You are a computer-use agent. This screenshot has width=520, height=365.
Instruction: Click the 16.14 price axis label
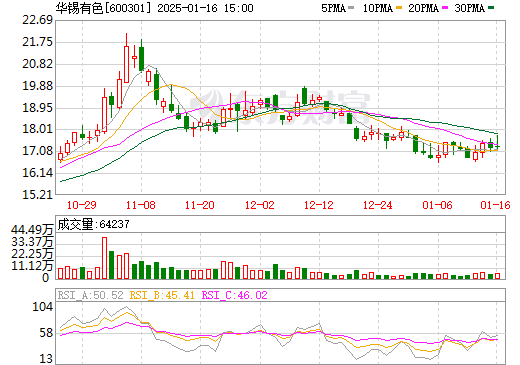(x=37, y=173)
